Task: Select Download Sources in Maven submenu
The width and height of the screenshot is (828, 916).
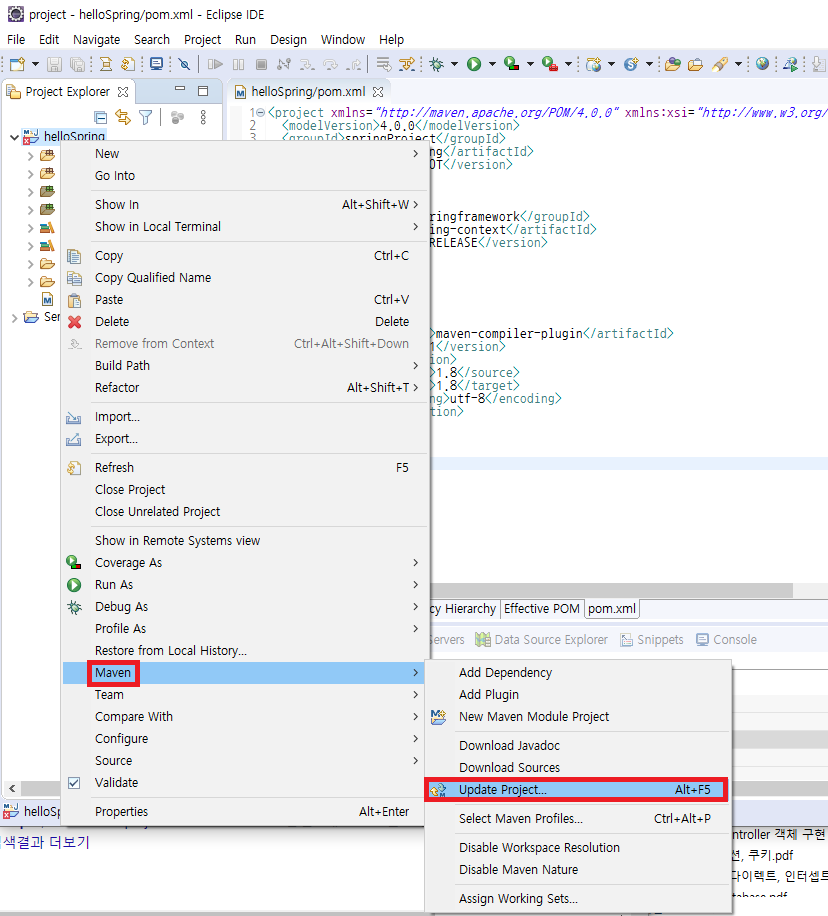Action: 578,768
